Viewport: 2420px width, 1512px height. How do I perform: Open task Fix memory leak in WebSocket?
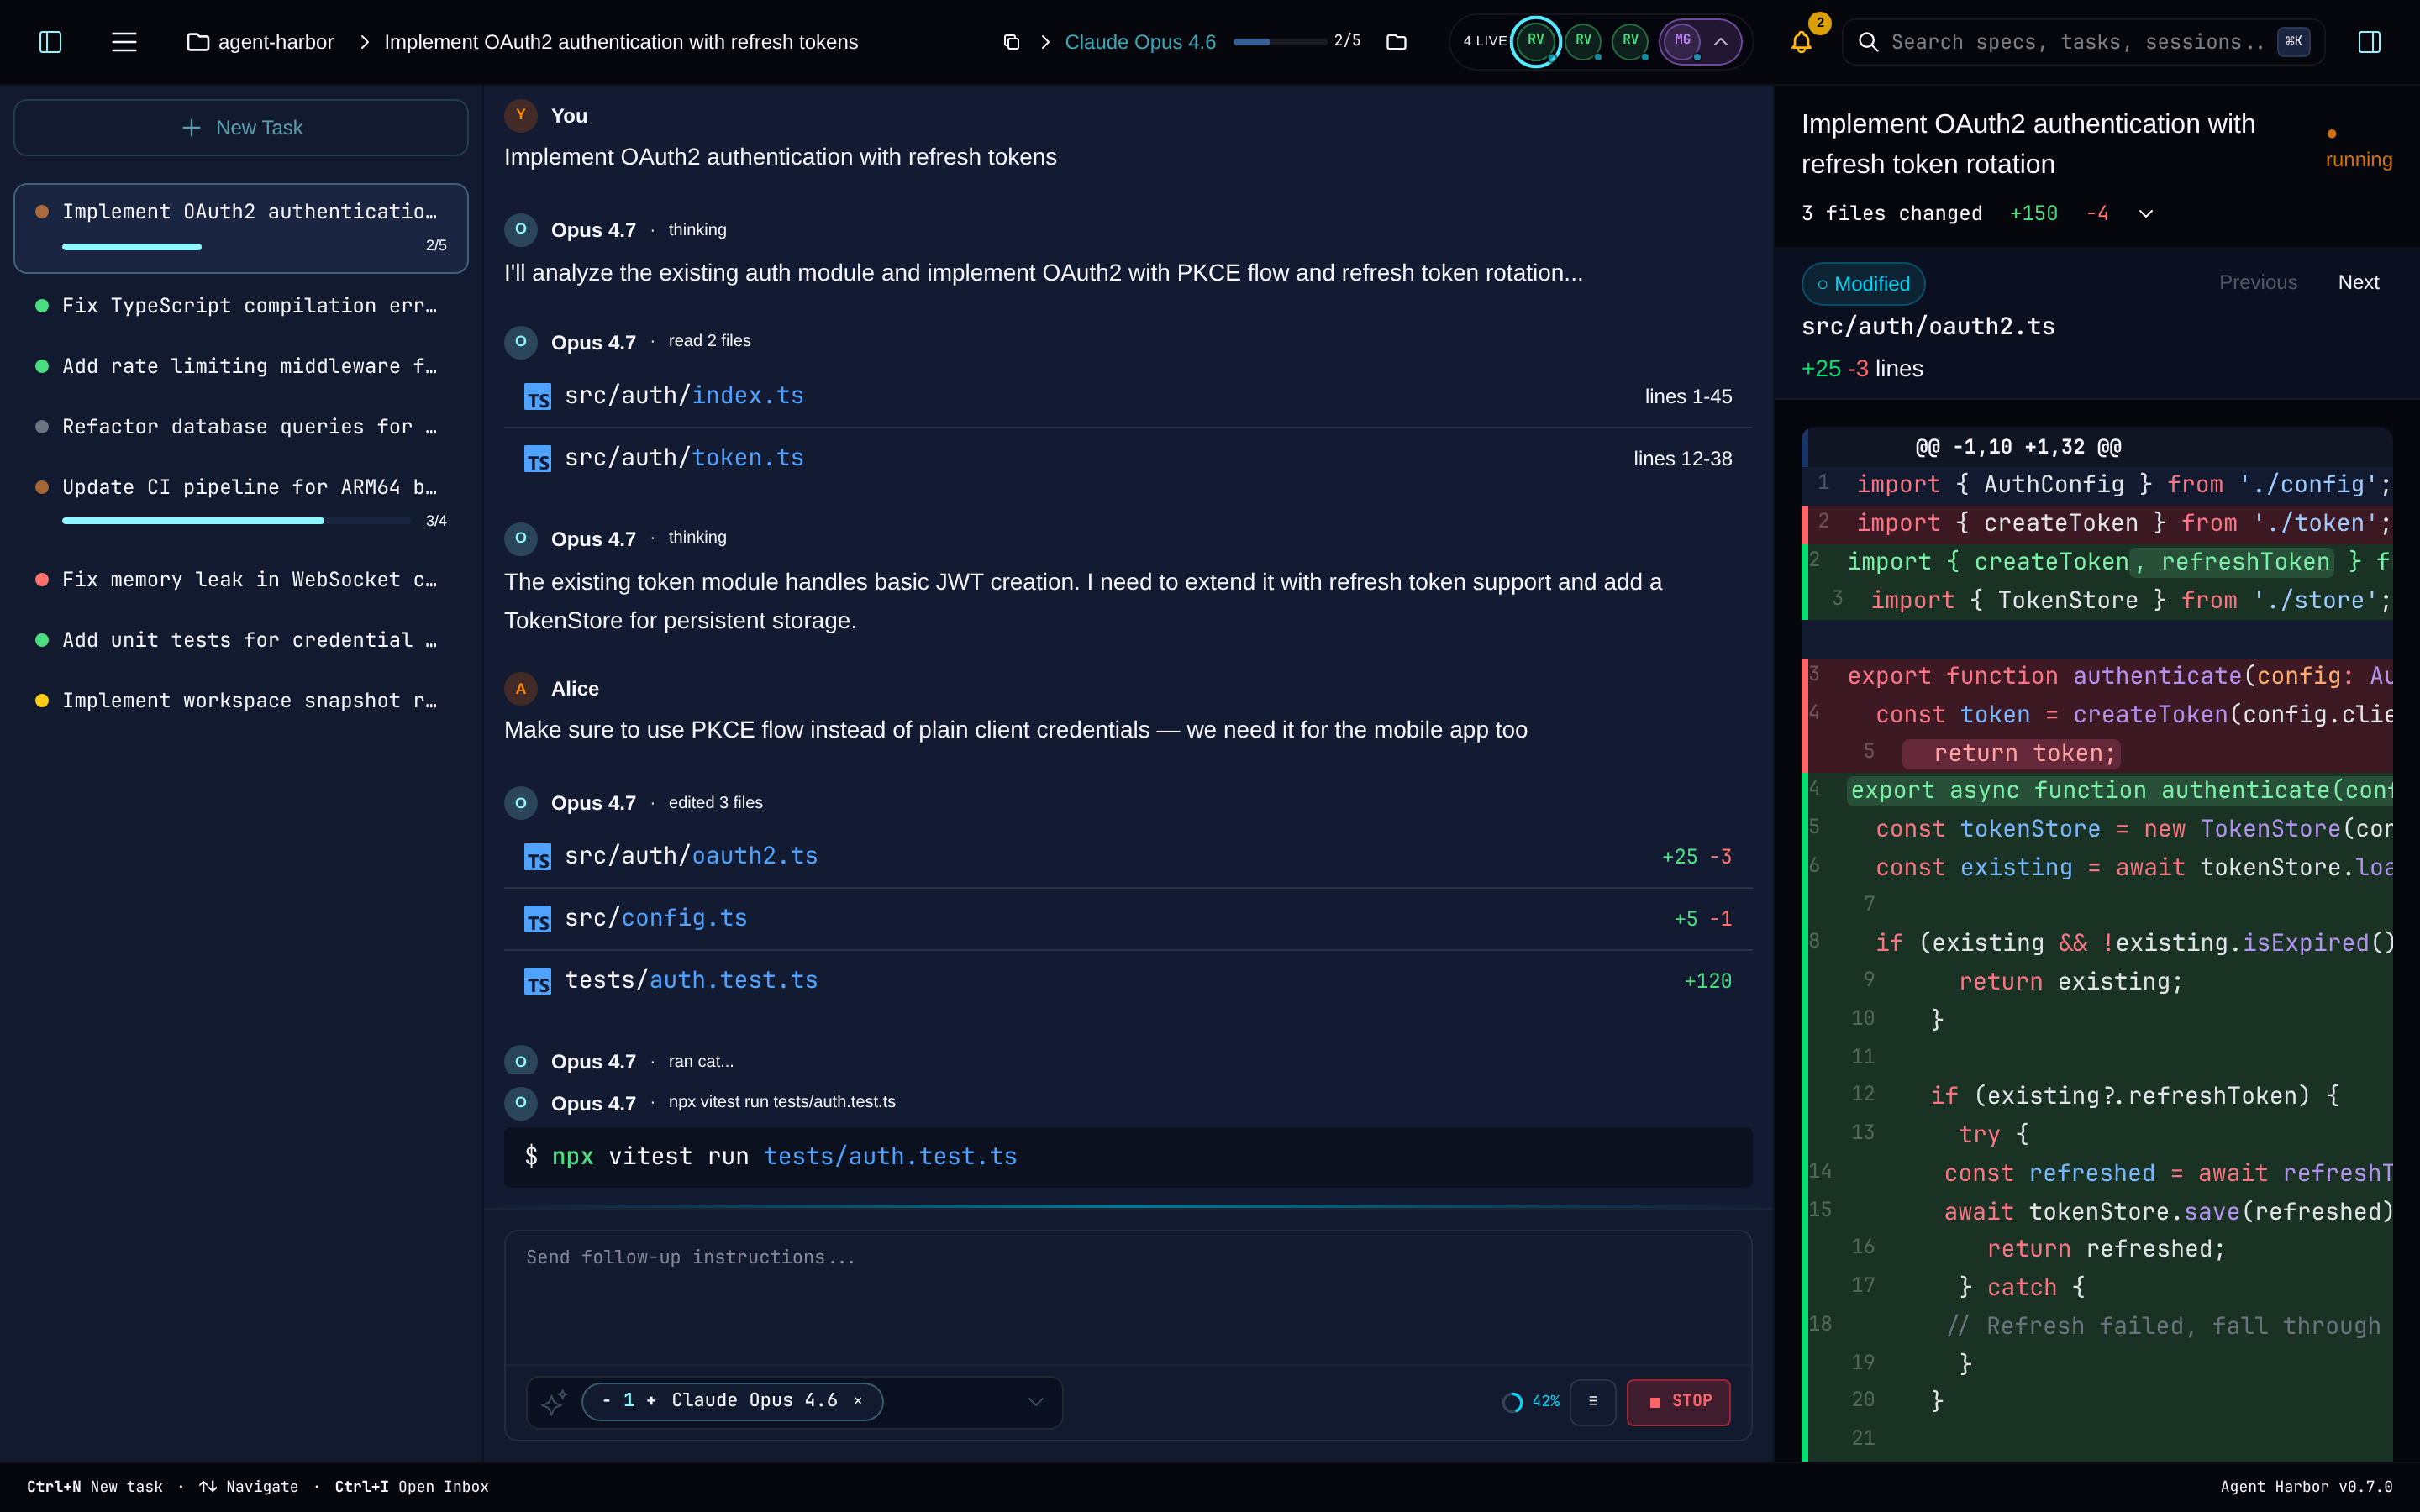[241, 580]
